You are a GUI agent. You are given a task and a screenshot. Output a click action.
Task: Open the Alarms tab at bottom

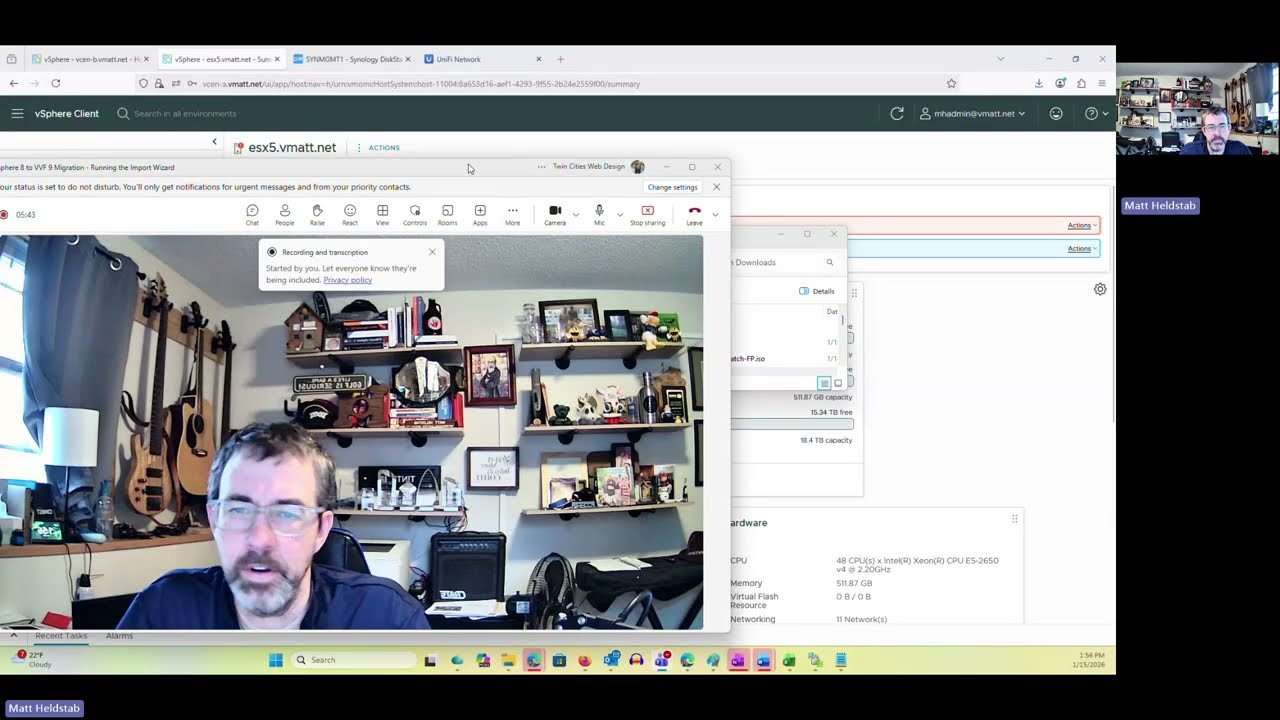click(119, 636)
